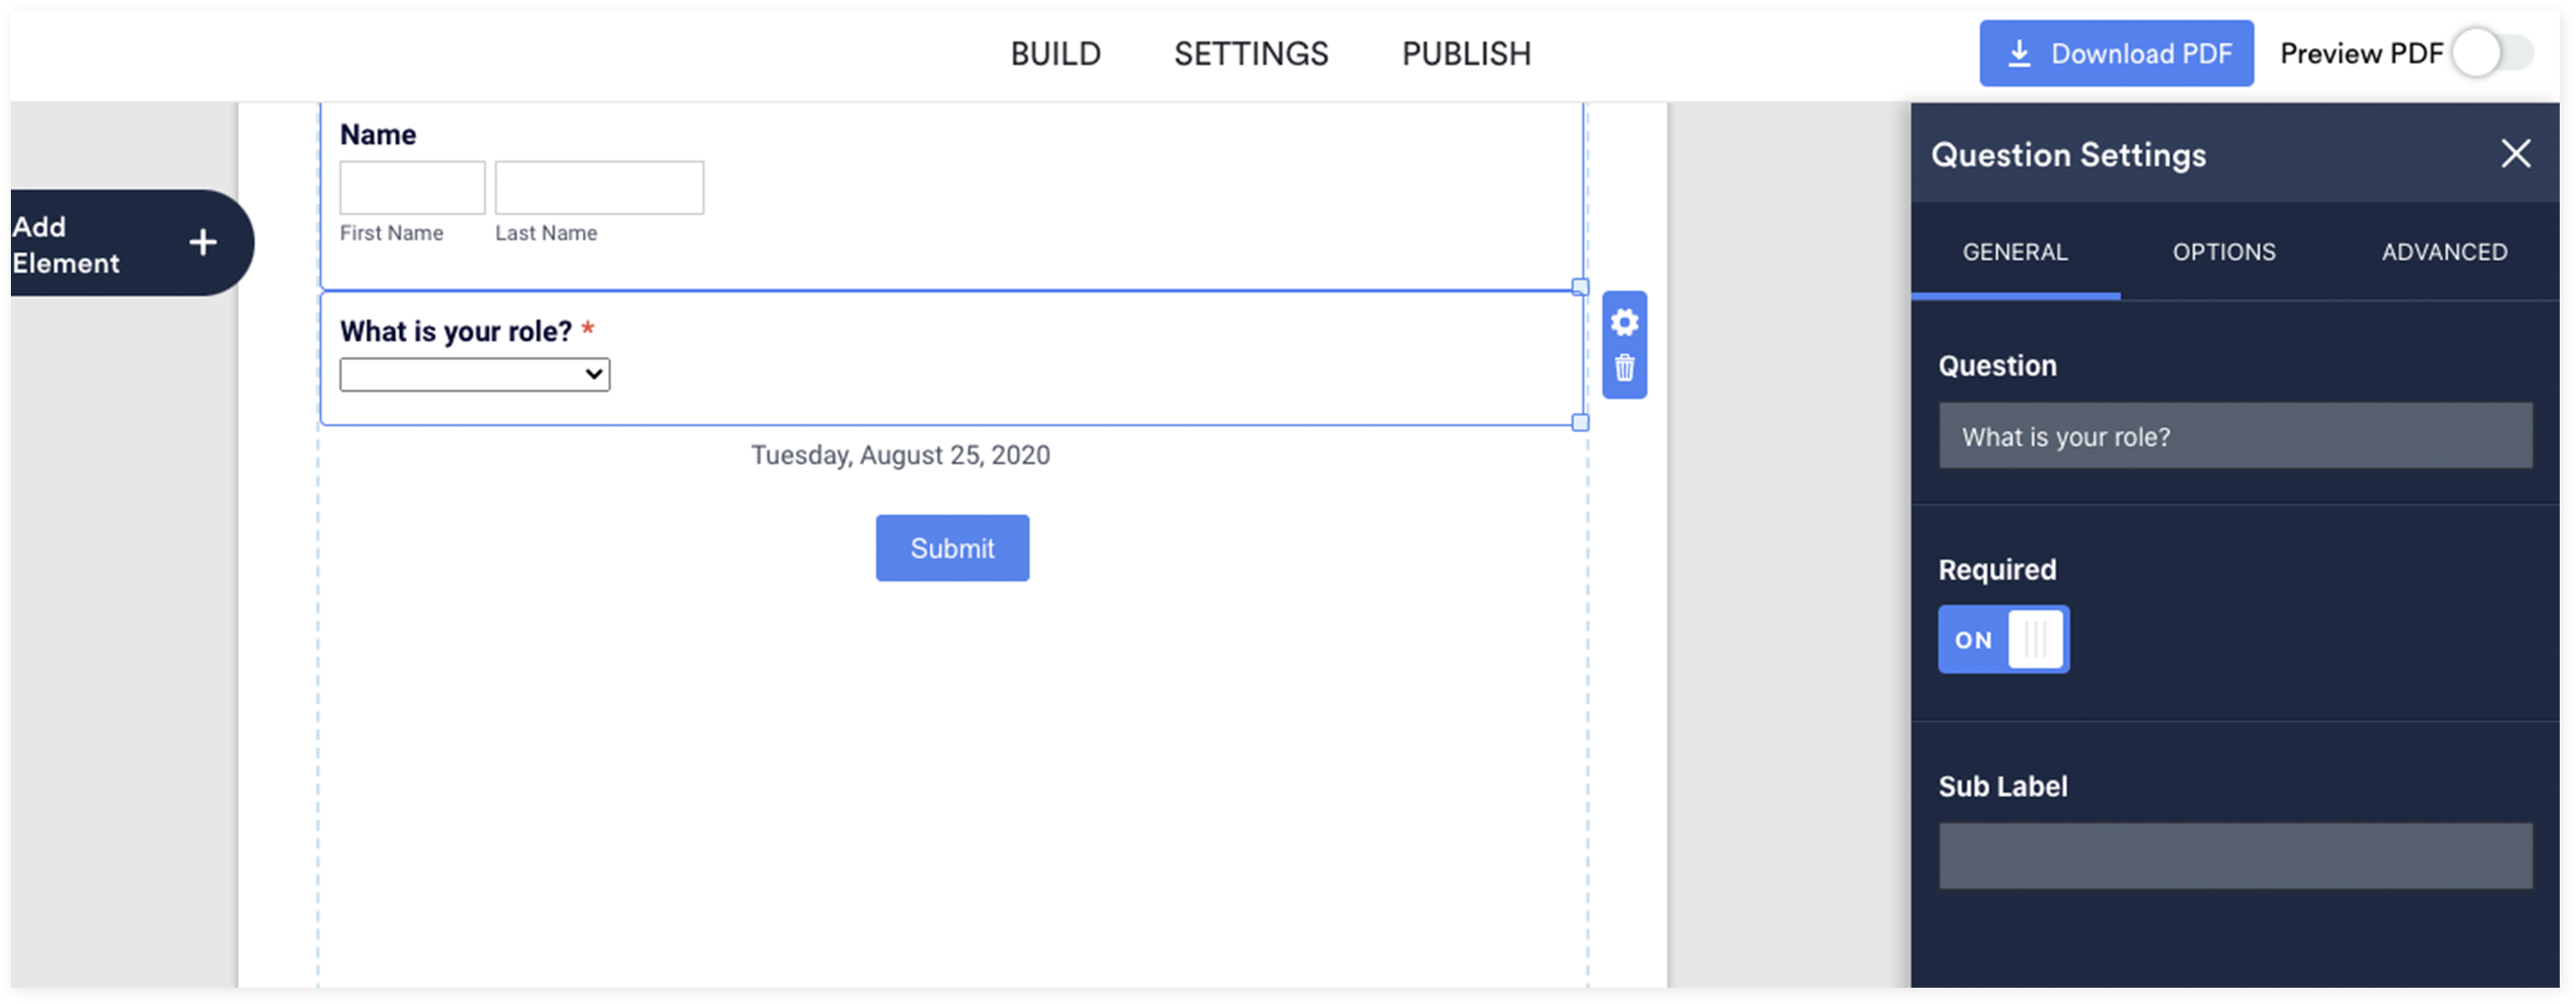Go to the SETTINGS menu
Image resolution: width=2576 pixels, height=1004 pixels.
coord(1250,54)
